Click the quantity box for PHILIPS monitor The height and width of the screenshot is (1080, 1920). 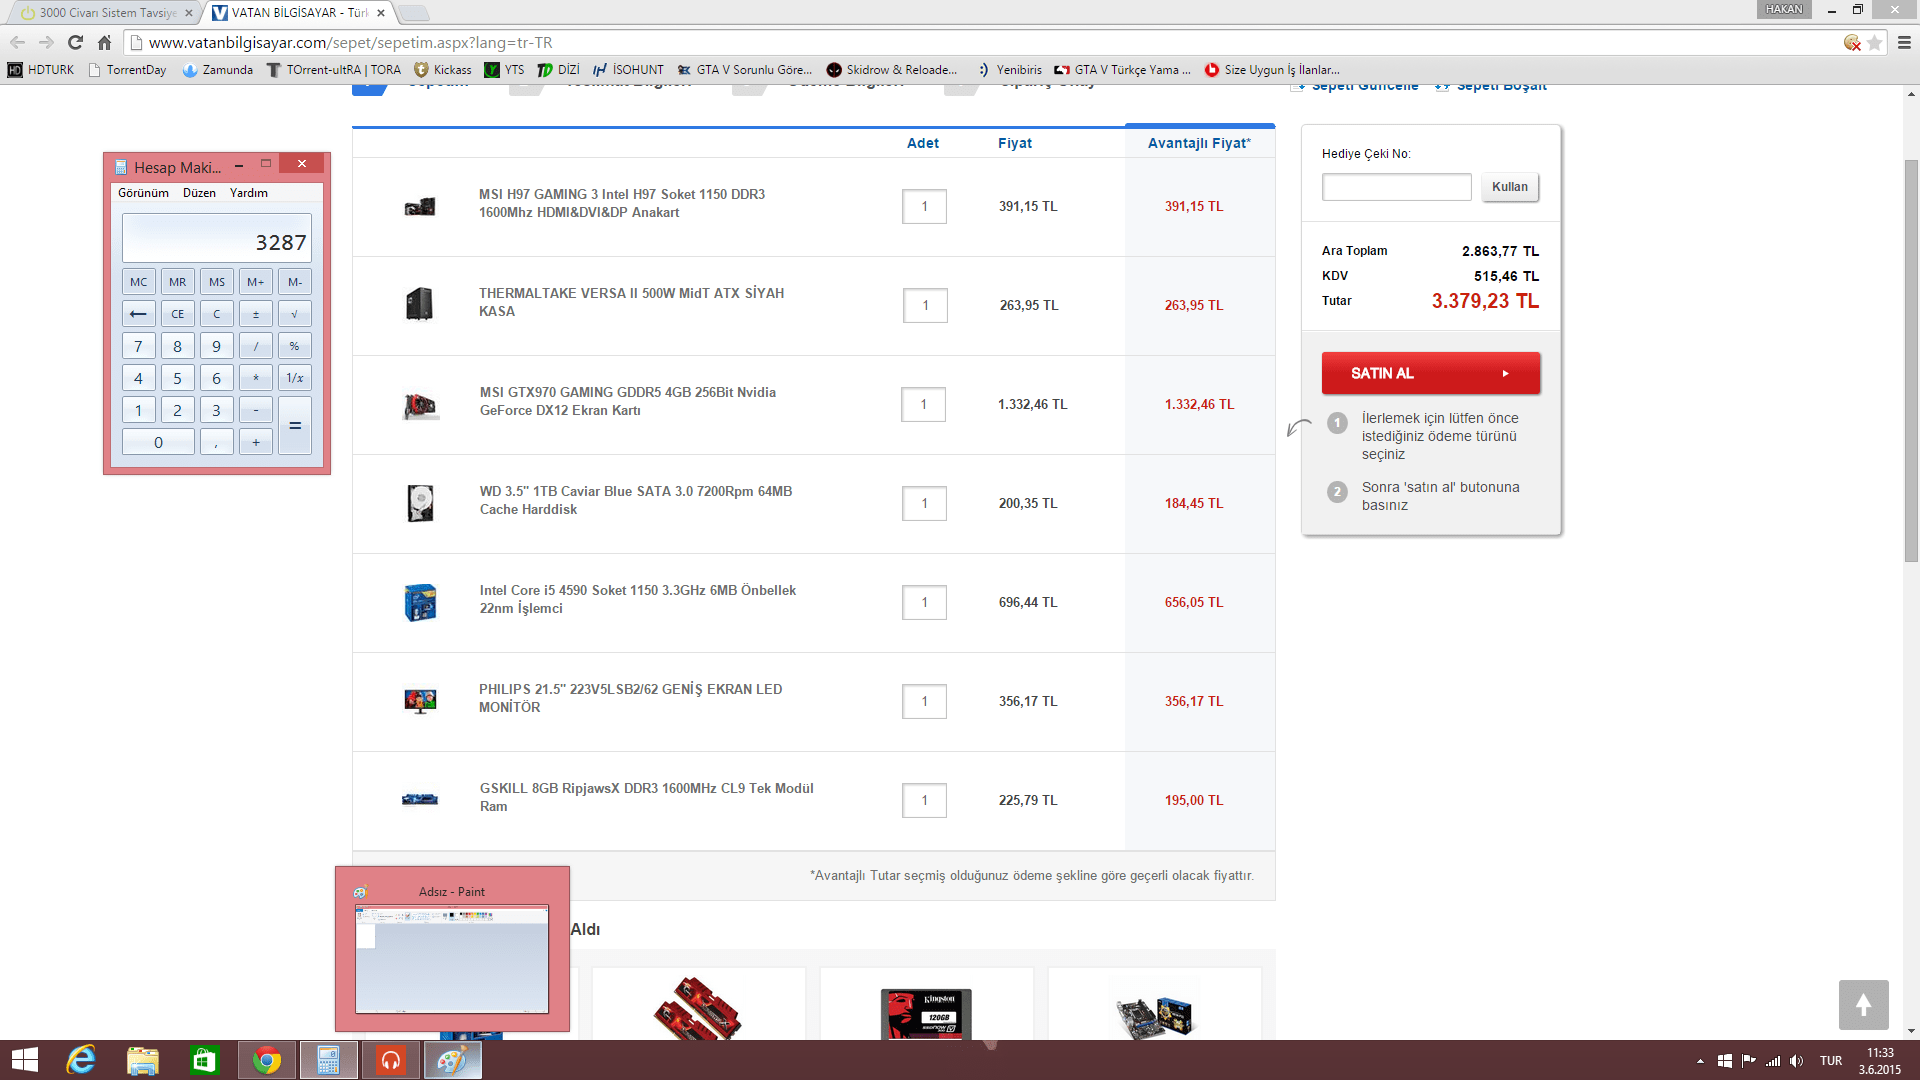(x=924, y=701)
